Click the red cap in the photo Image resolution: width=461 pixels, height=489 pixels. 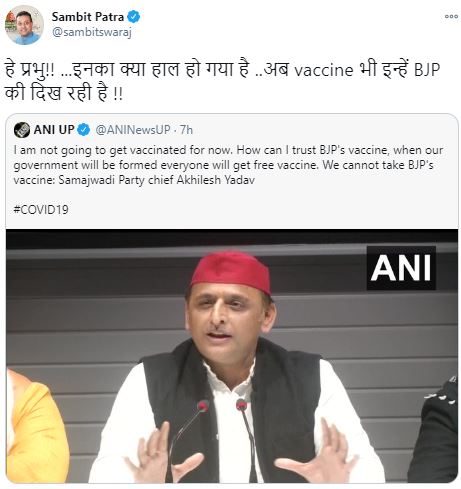231,272
